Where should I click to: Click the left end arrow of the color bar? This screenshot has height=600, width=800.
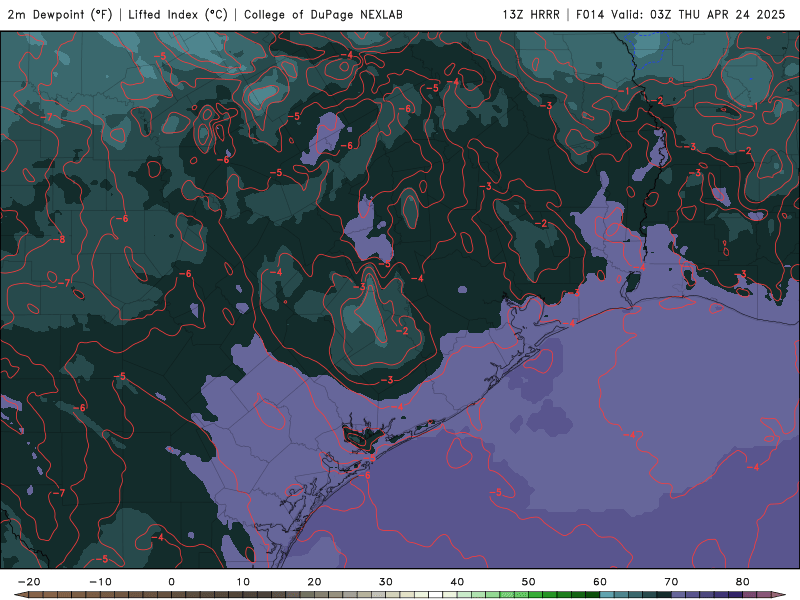[x=21, y=595]
